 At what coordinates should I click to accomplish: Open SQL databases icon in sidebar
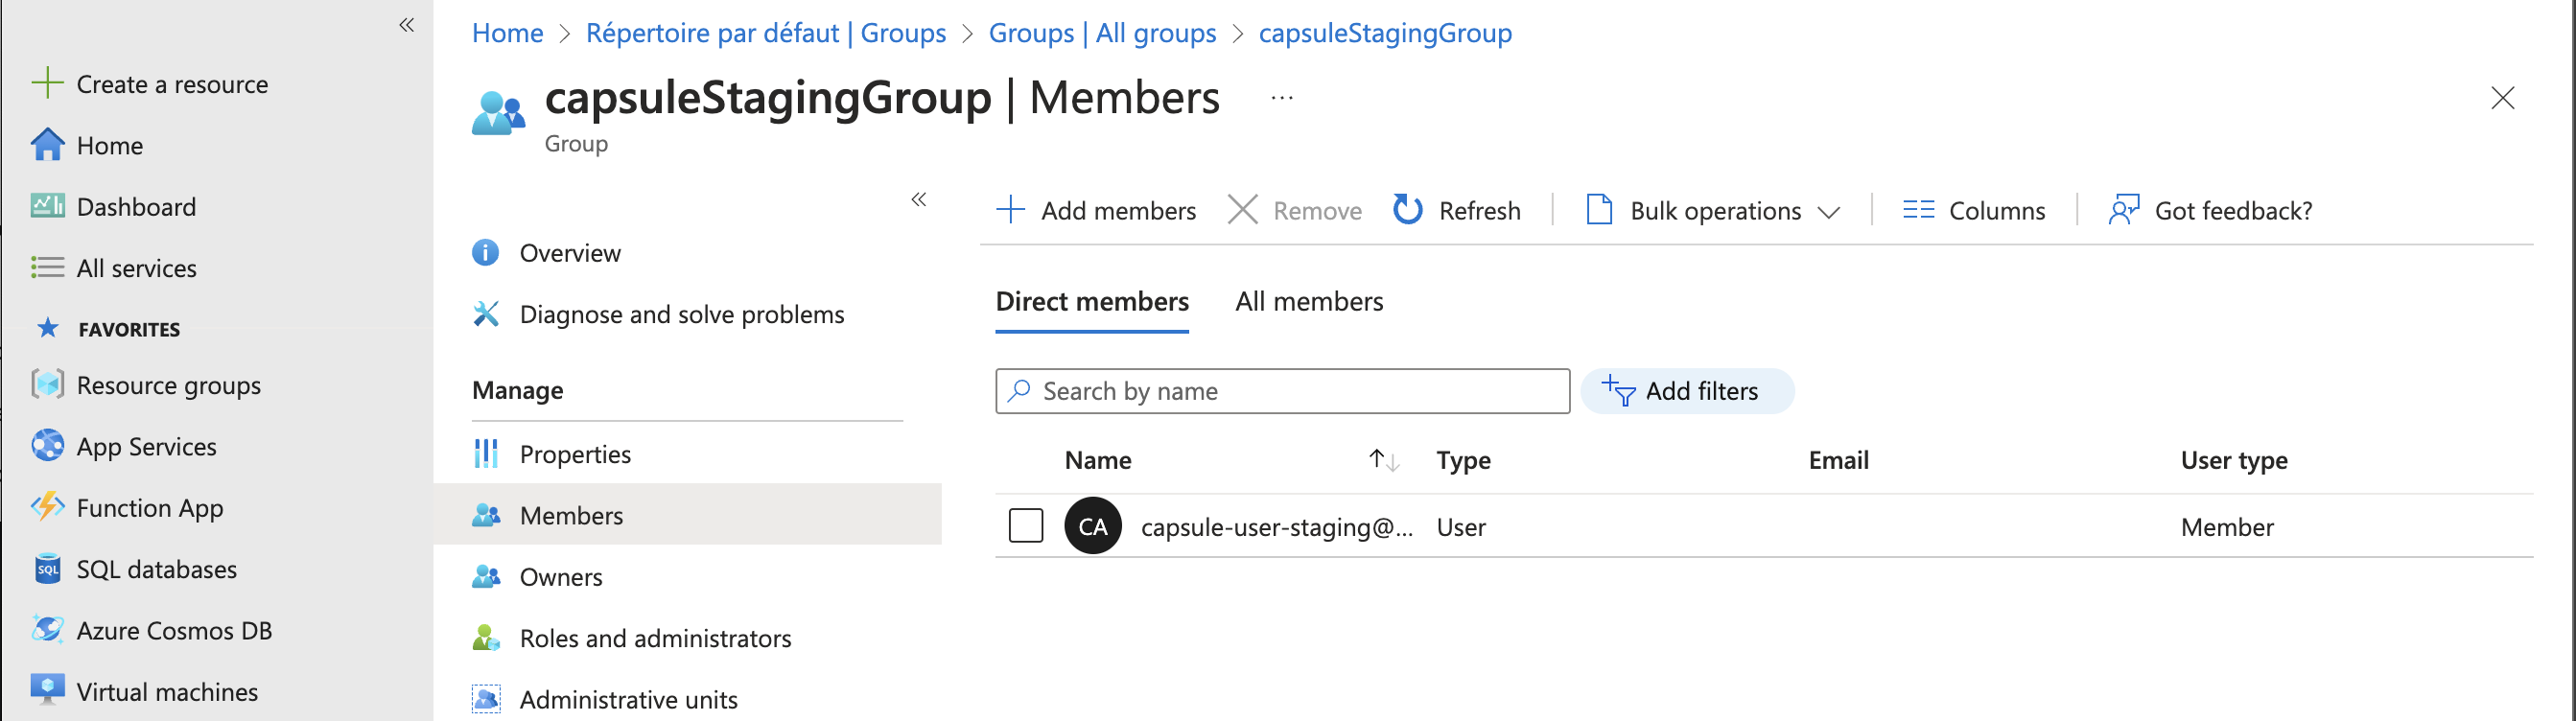tap(47, 569)
